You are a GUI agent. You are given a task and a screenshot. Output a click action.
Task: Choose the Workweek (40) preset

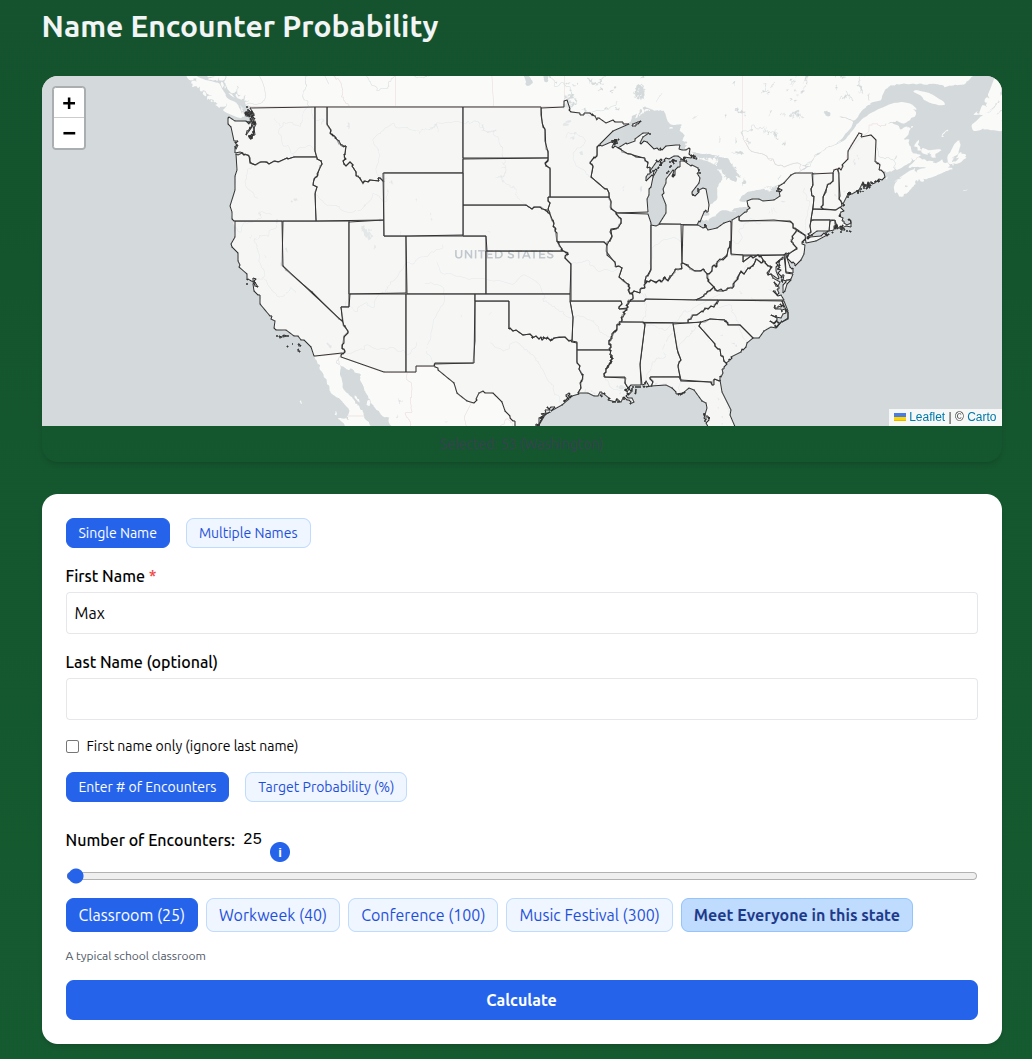pyautogui.click(x=272, y=914)
